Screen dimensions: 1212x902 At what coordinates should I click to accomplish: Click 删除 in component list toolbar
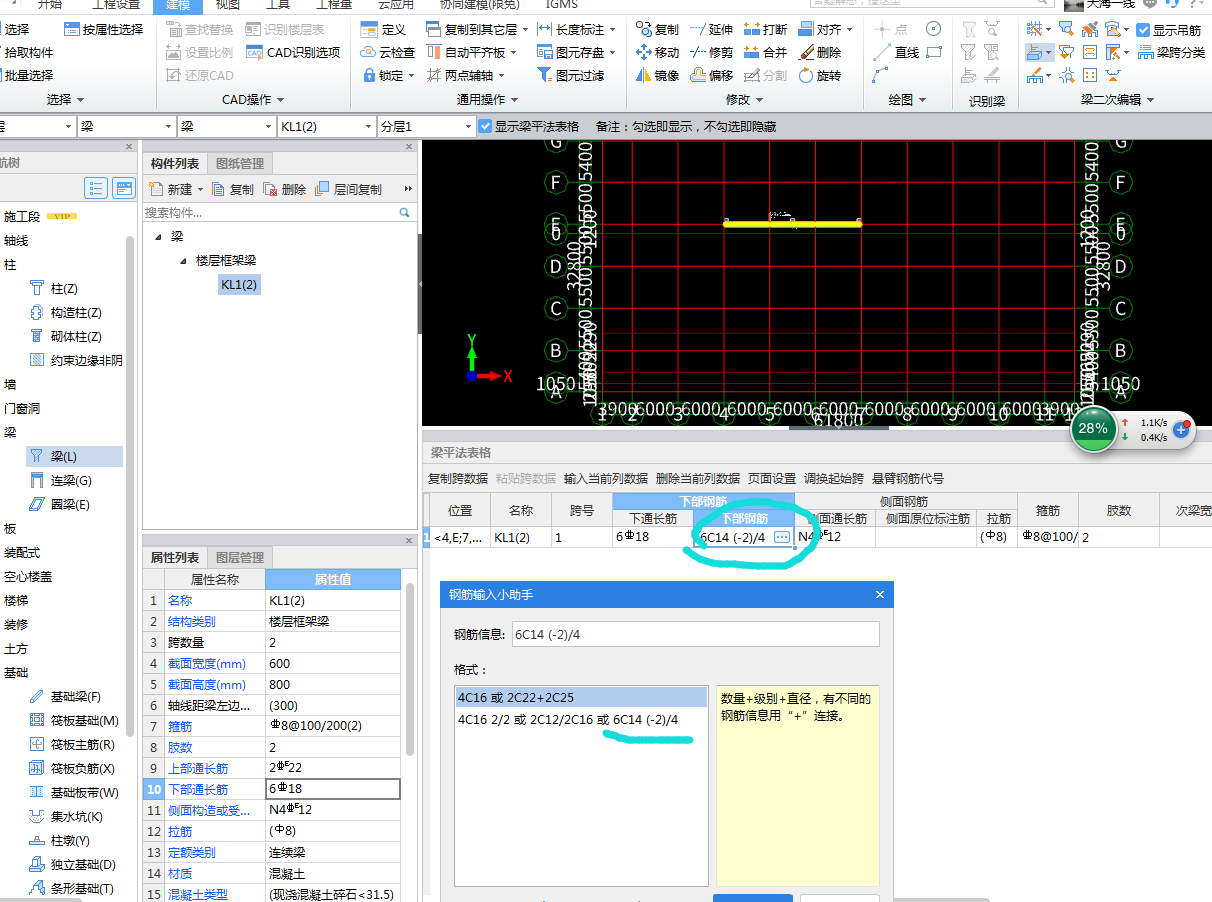pos(285,189)
